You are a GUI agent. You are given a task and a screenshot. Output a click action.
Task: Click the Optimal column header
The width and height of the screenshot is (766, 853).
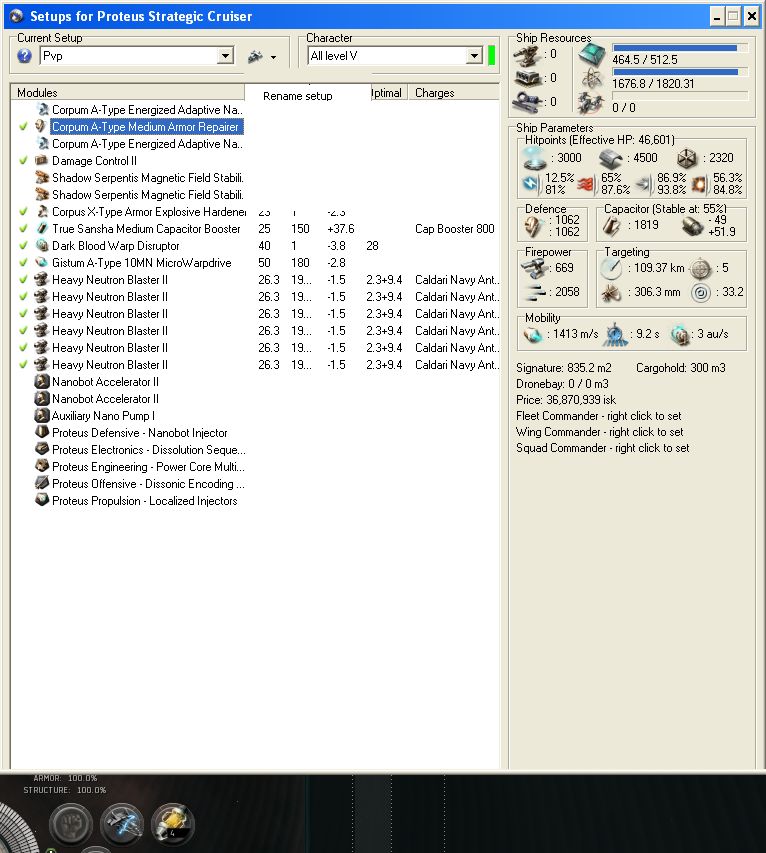coord(388,92)
